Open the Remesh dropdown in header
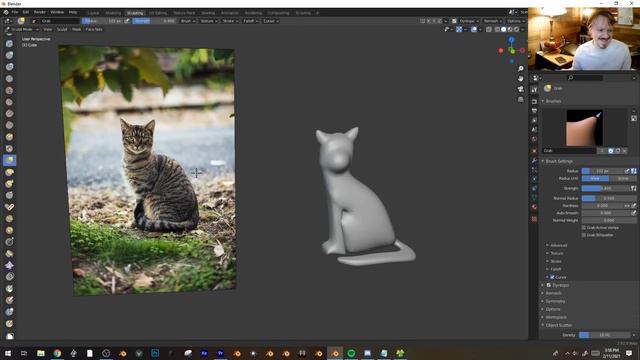640x360 pixels. 493,21
